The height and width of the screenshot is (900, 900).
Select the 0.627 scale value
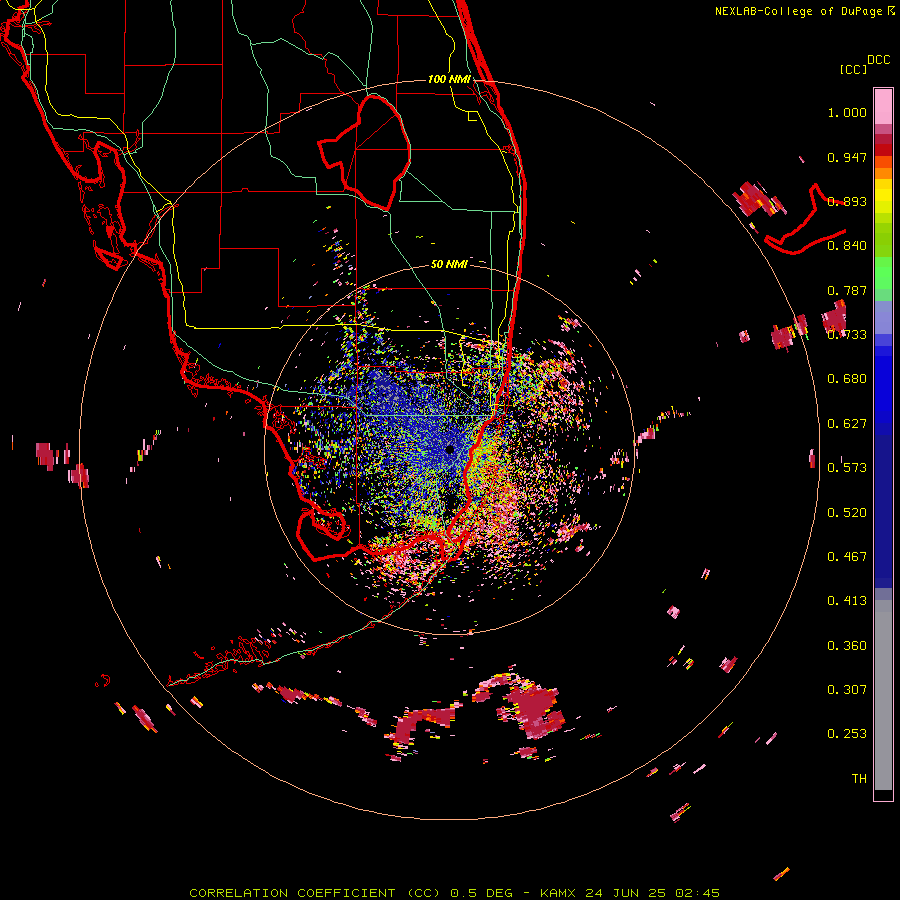[847, 424]
